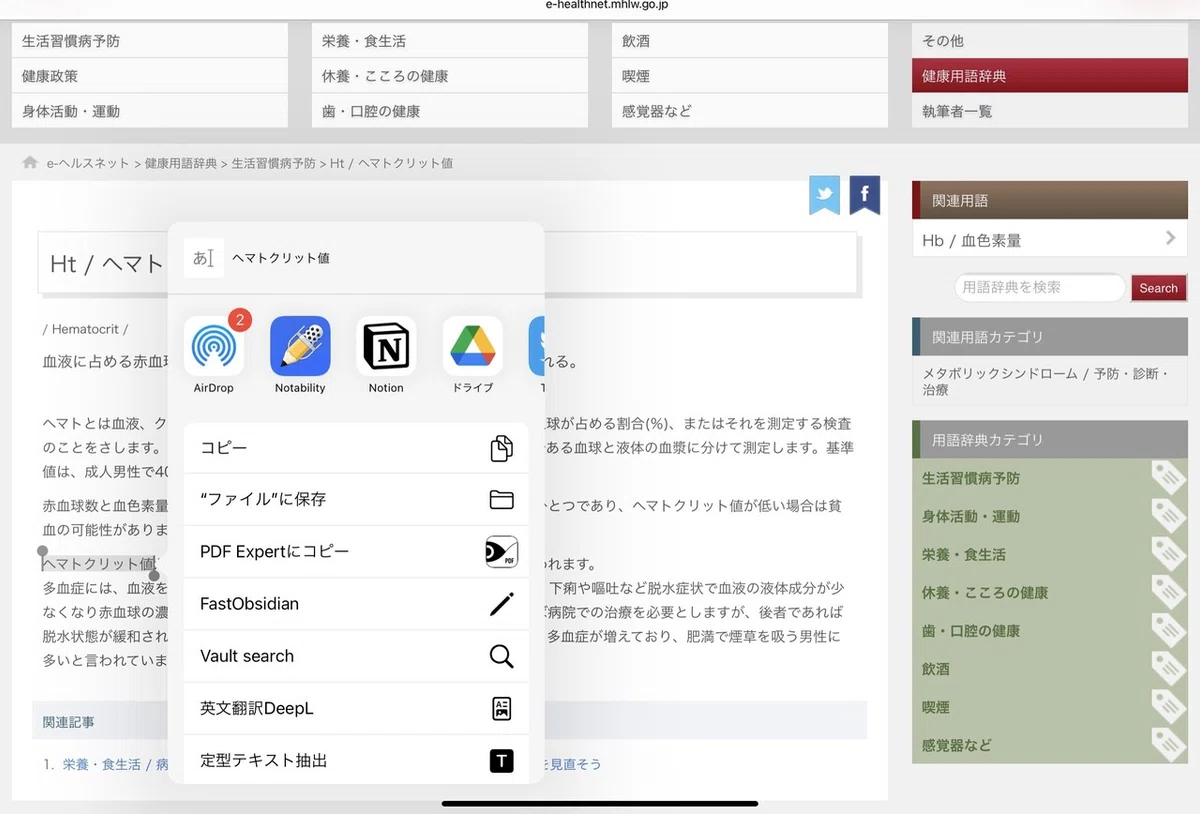Click e-ヘルスネット breadcrumb link

(88, 163)
